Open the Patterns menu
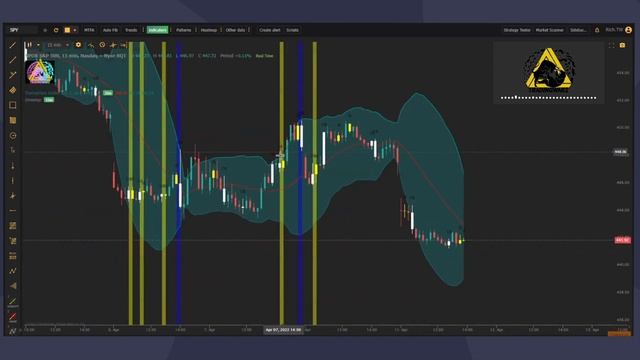Image resolution: width=640 pixels, height=360 pixels. coord(183,30)
